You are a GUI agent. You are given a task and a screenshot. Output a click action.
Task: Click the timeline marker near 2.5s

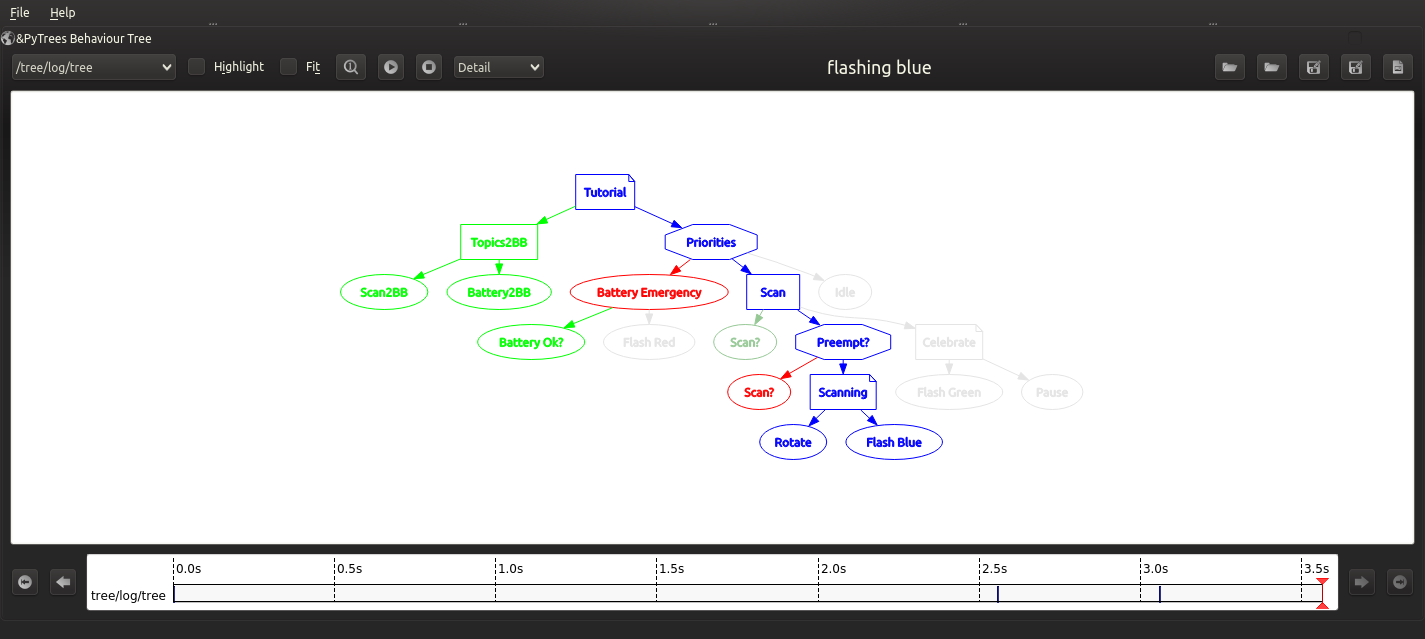tap(998, 593)
